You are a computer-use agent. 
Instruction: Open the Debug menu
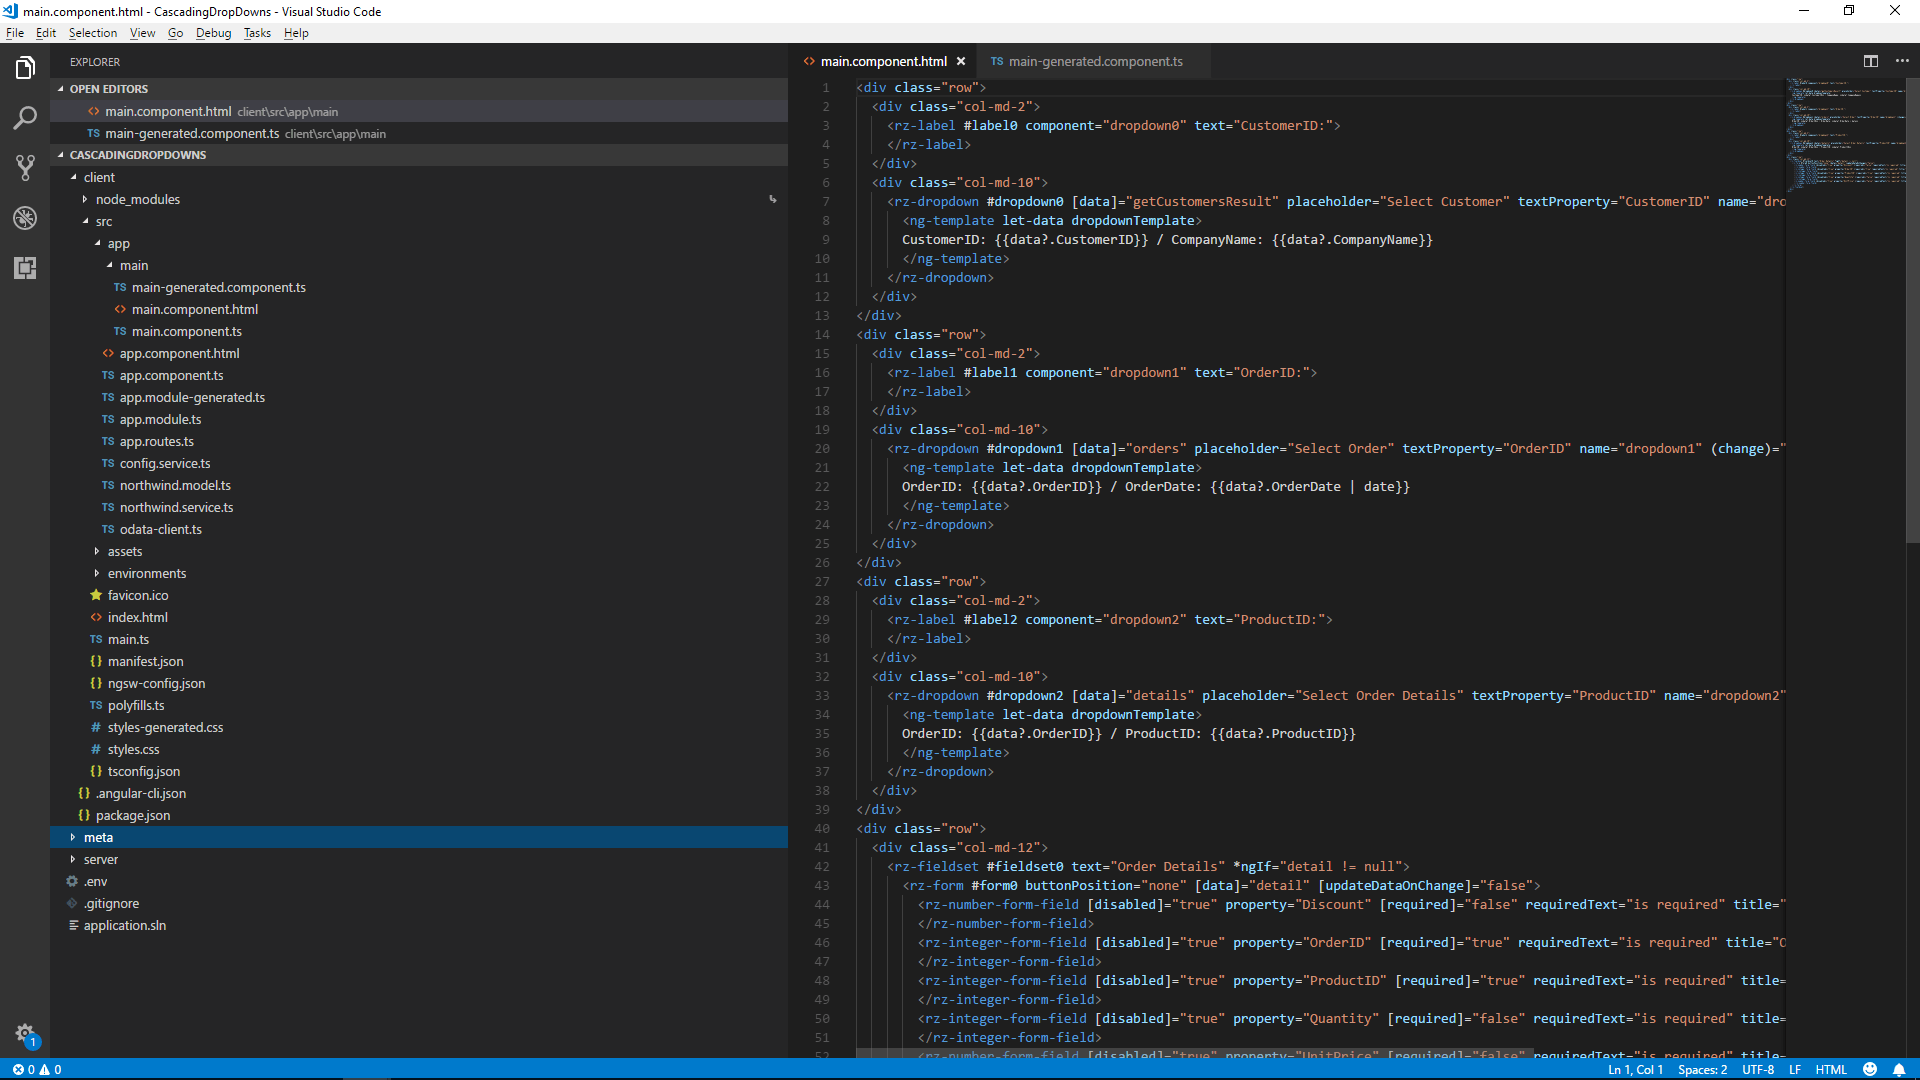[x=213, y=33]
